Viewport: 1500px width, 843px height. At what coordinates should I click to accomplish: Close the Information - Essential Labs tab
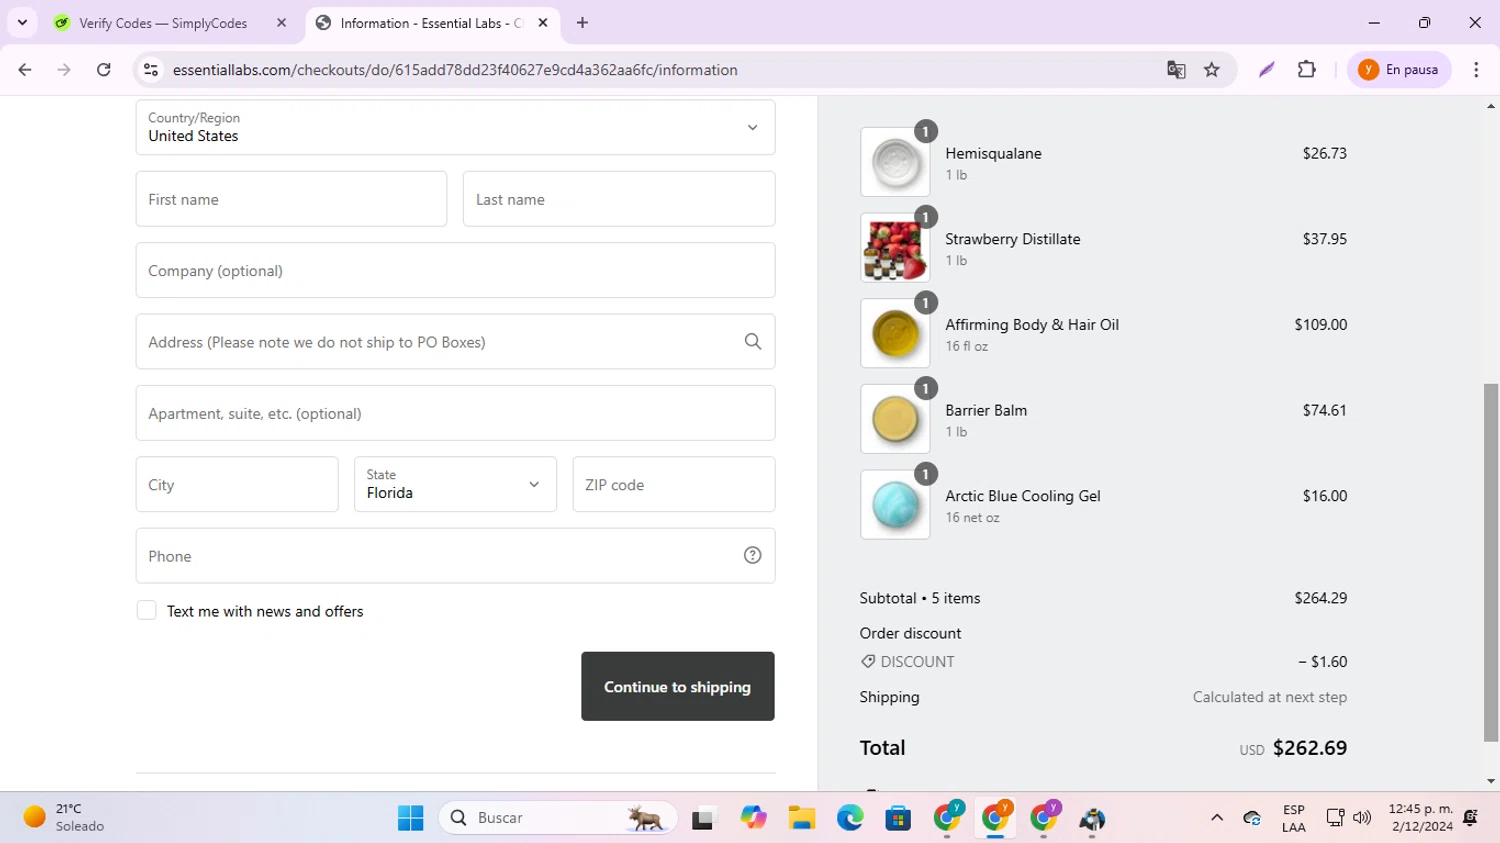pyautogui.click(x=543, y=23)
